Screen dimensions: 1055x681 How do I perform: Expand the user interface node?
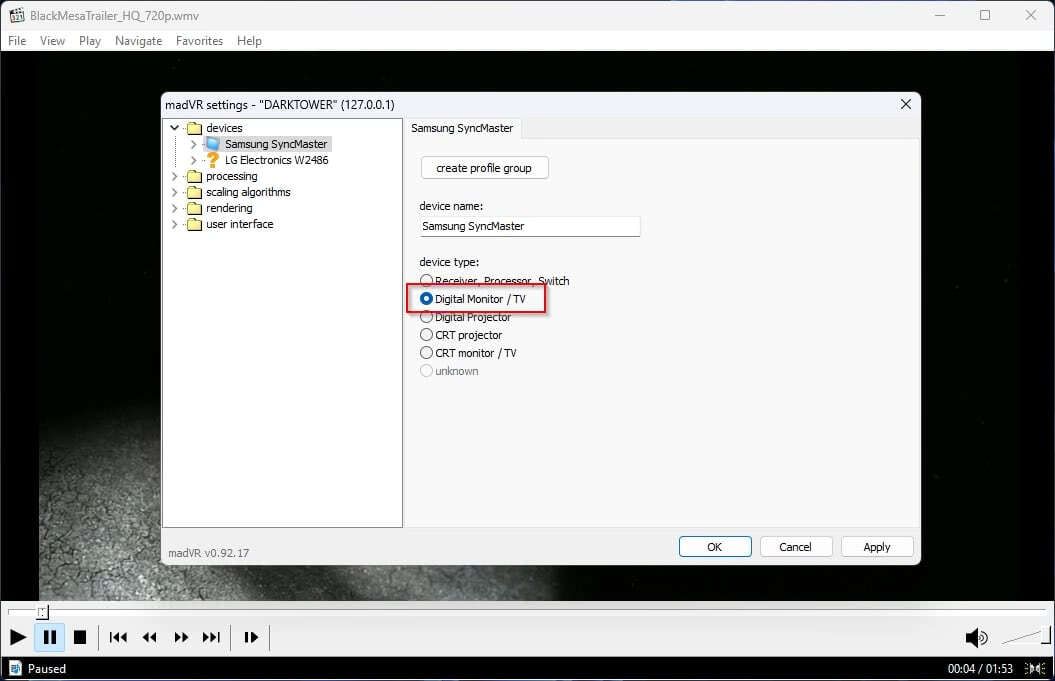(x=175, y=224)
